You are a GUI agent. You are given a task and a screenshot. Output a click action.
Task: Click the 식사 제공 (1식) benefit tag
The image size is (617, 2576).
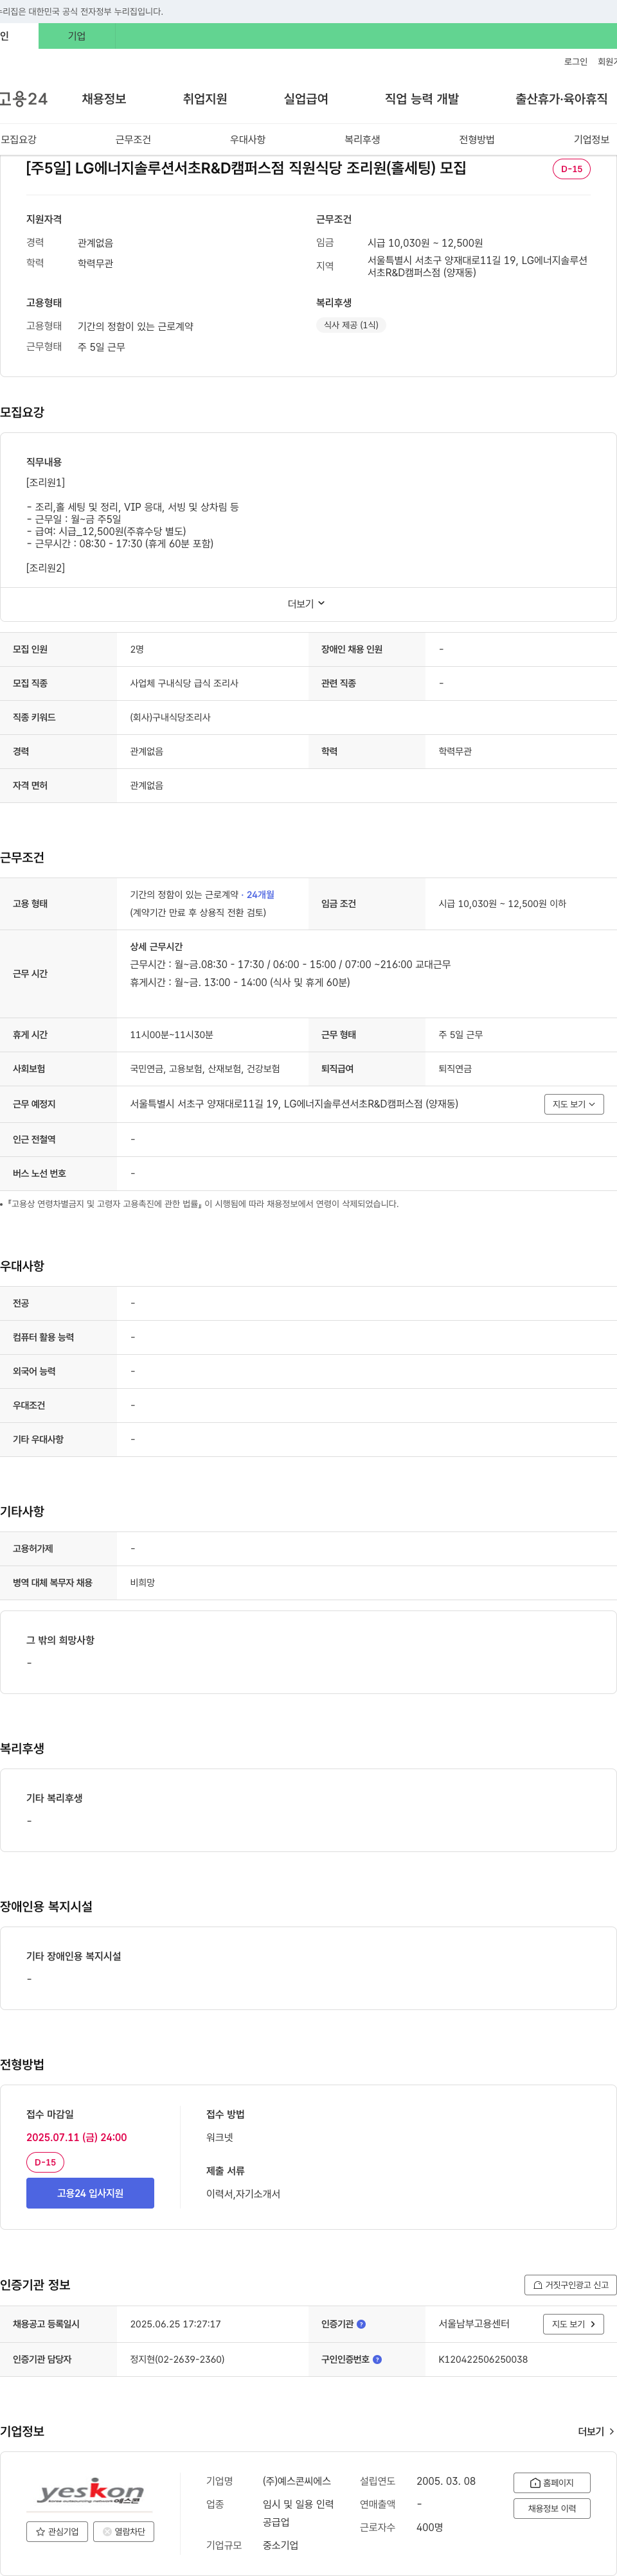coord(351,325)
